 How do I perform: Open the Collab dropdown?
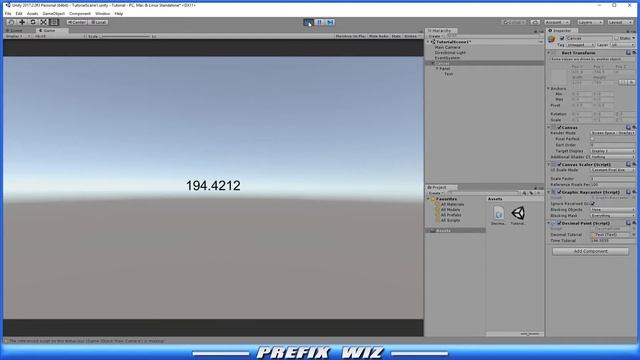tap(514, 22)
